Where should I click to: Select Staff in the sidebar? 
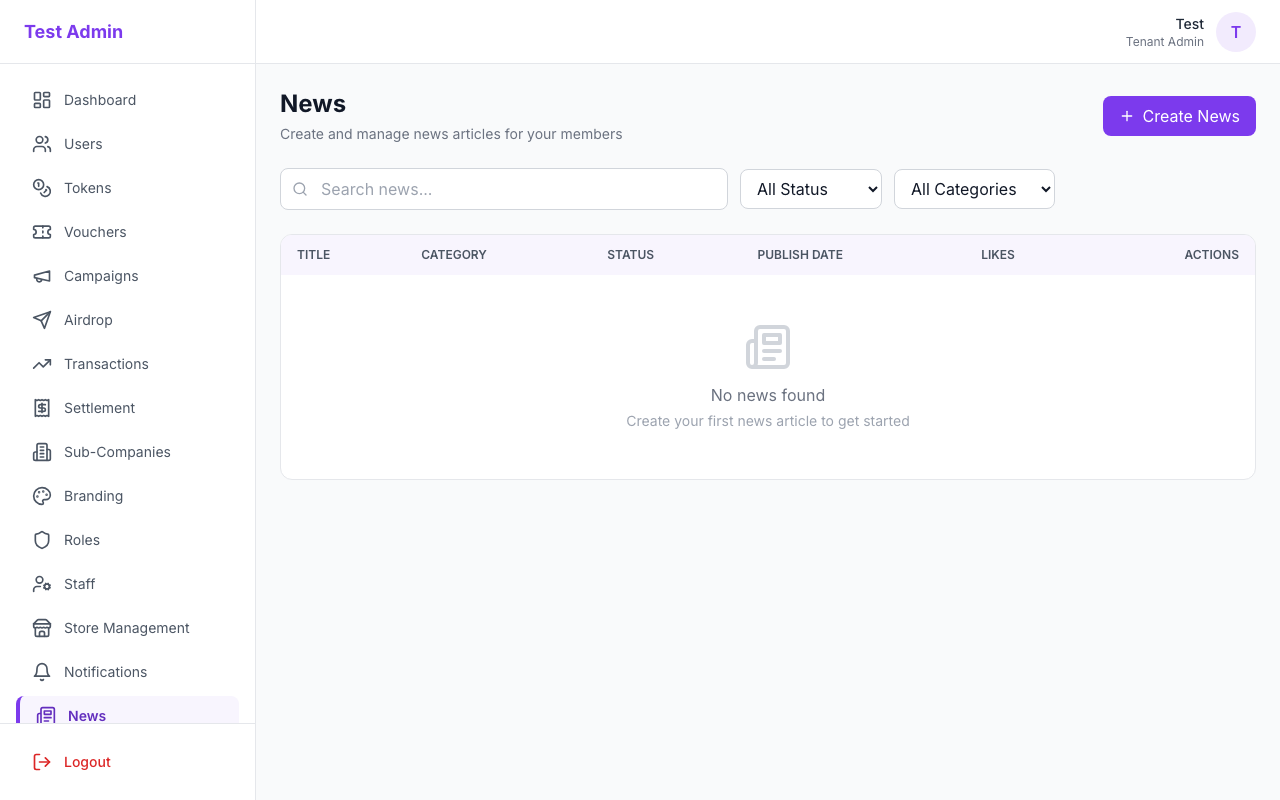[80, 584]
